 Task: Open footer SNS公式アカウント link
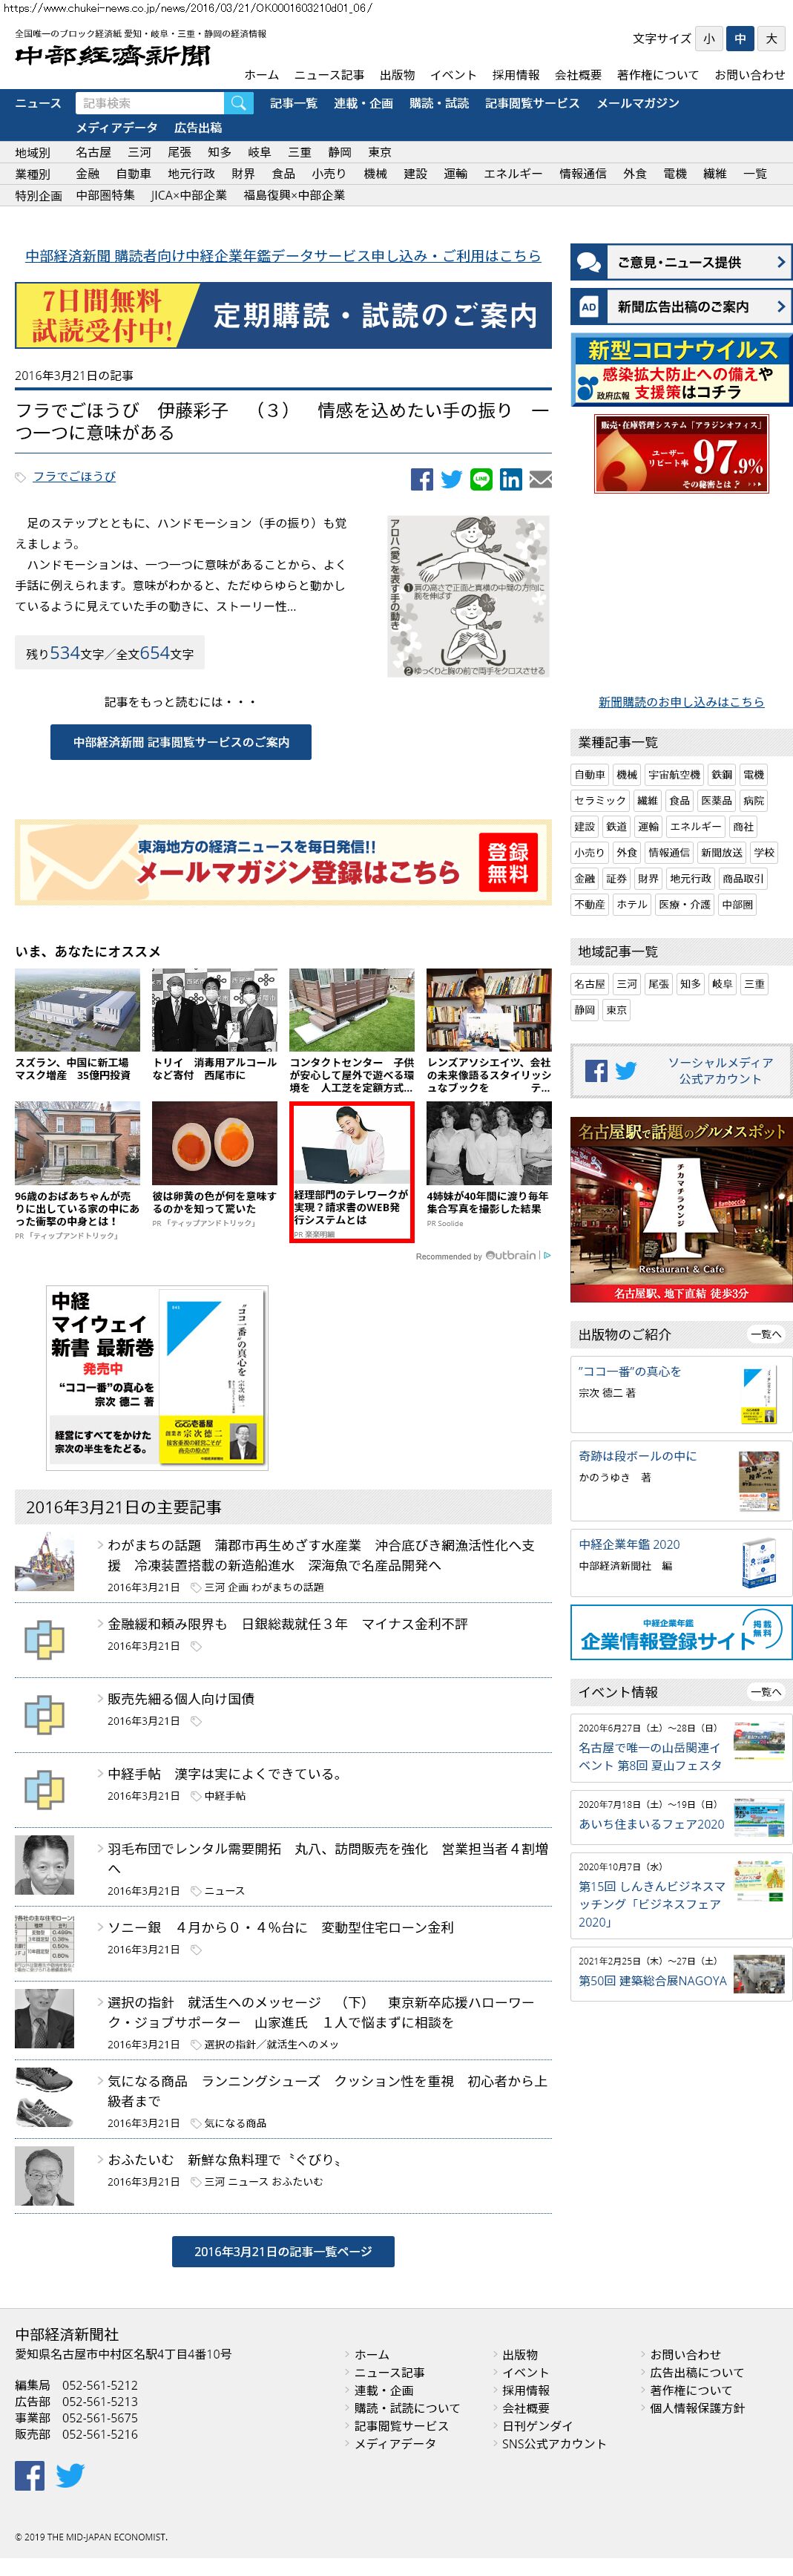pos(554,2444)
